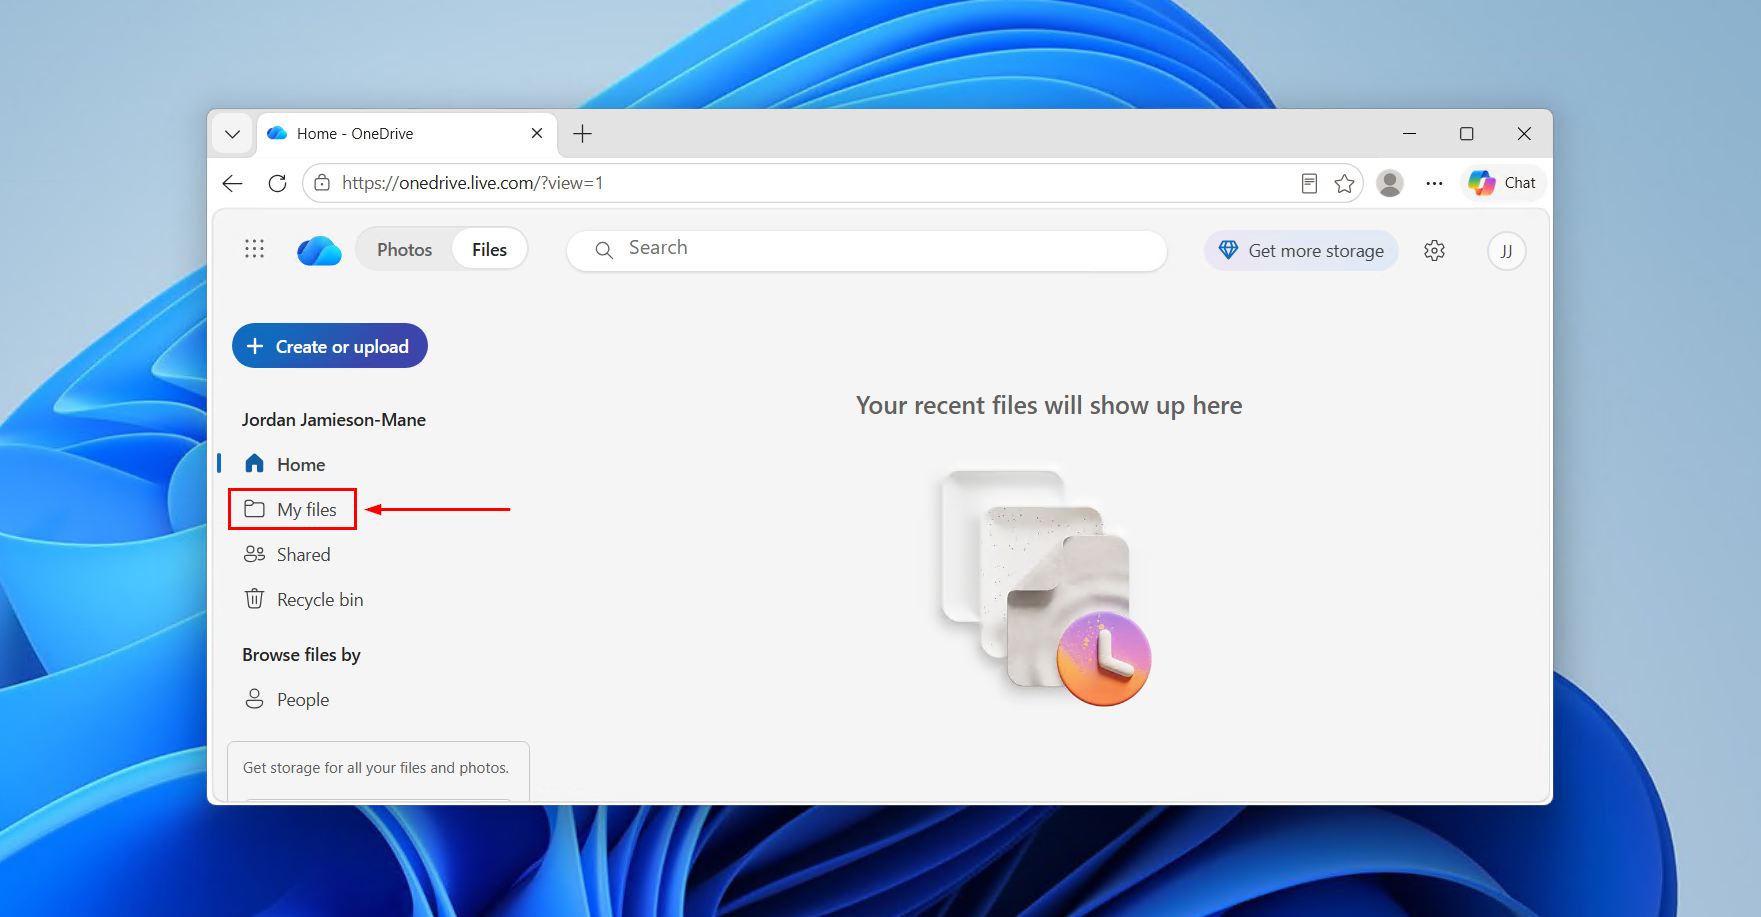Minimize the browser window

point(1409,133)
